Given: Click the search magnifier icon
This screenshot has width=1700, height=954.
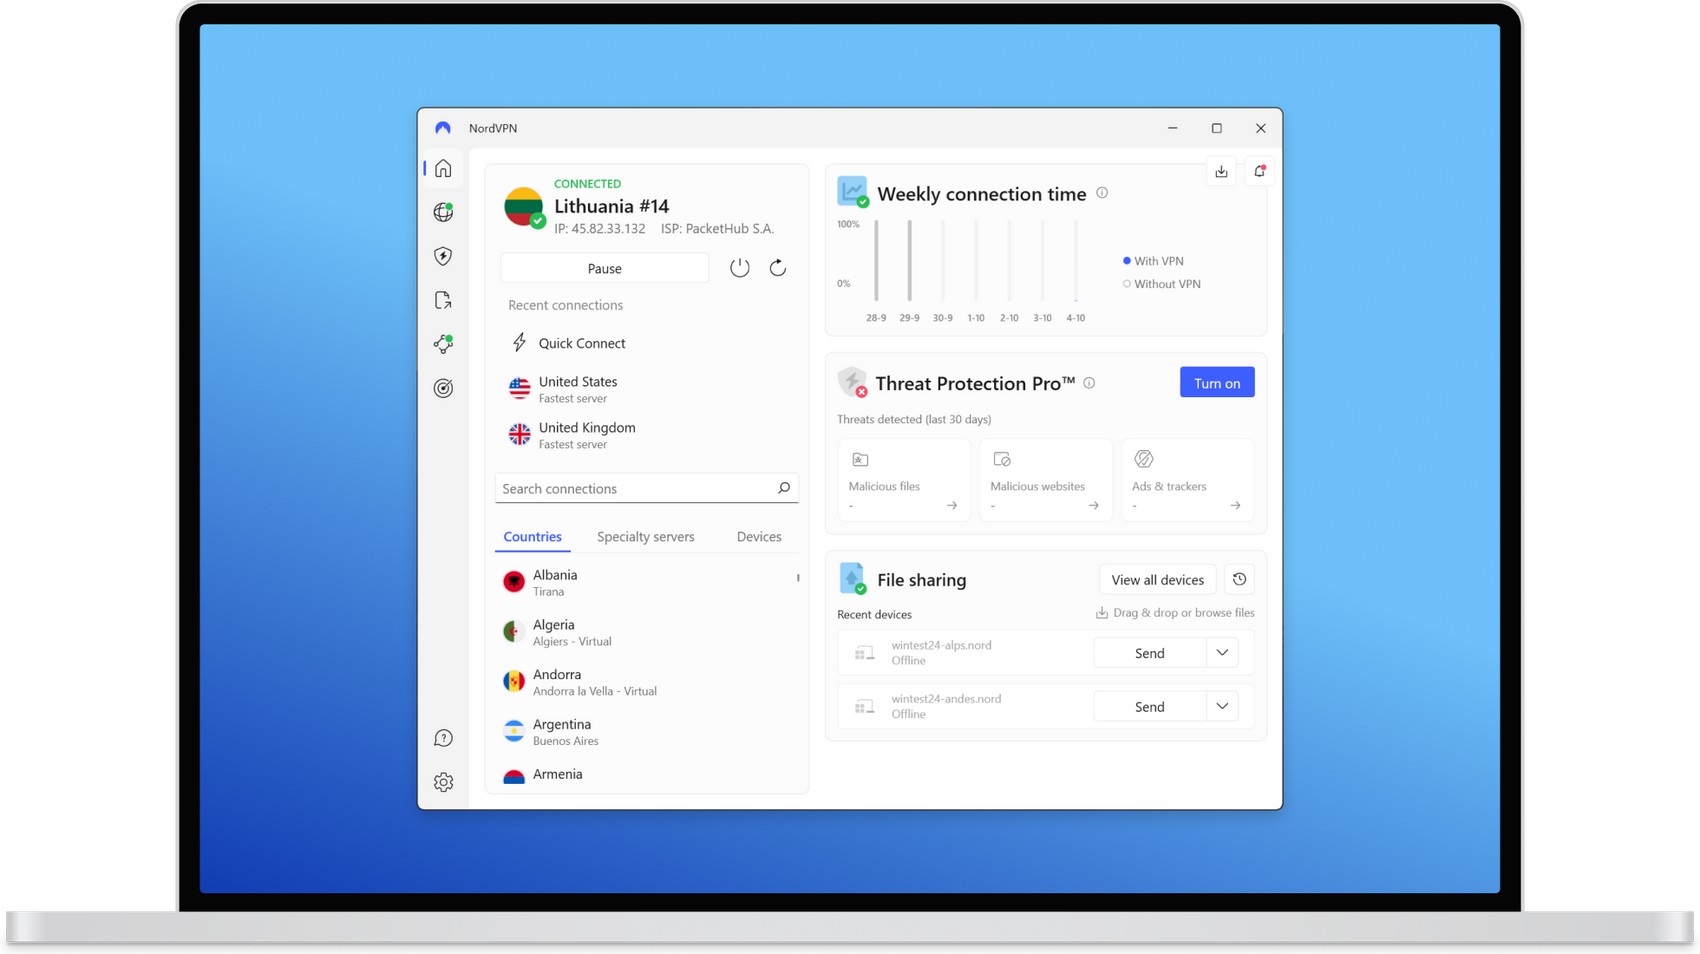Looking at the screenshot, I should pyautogui.click(x=784, y=488).
